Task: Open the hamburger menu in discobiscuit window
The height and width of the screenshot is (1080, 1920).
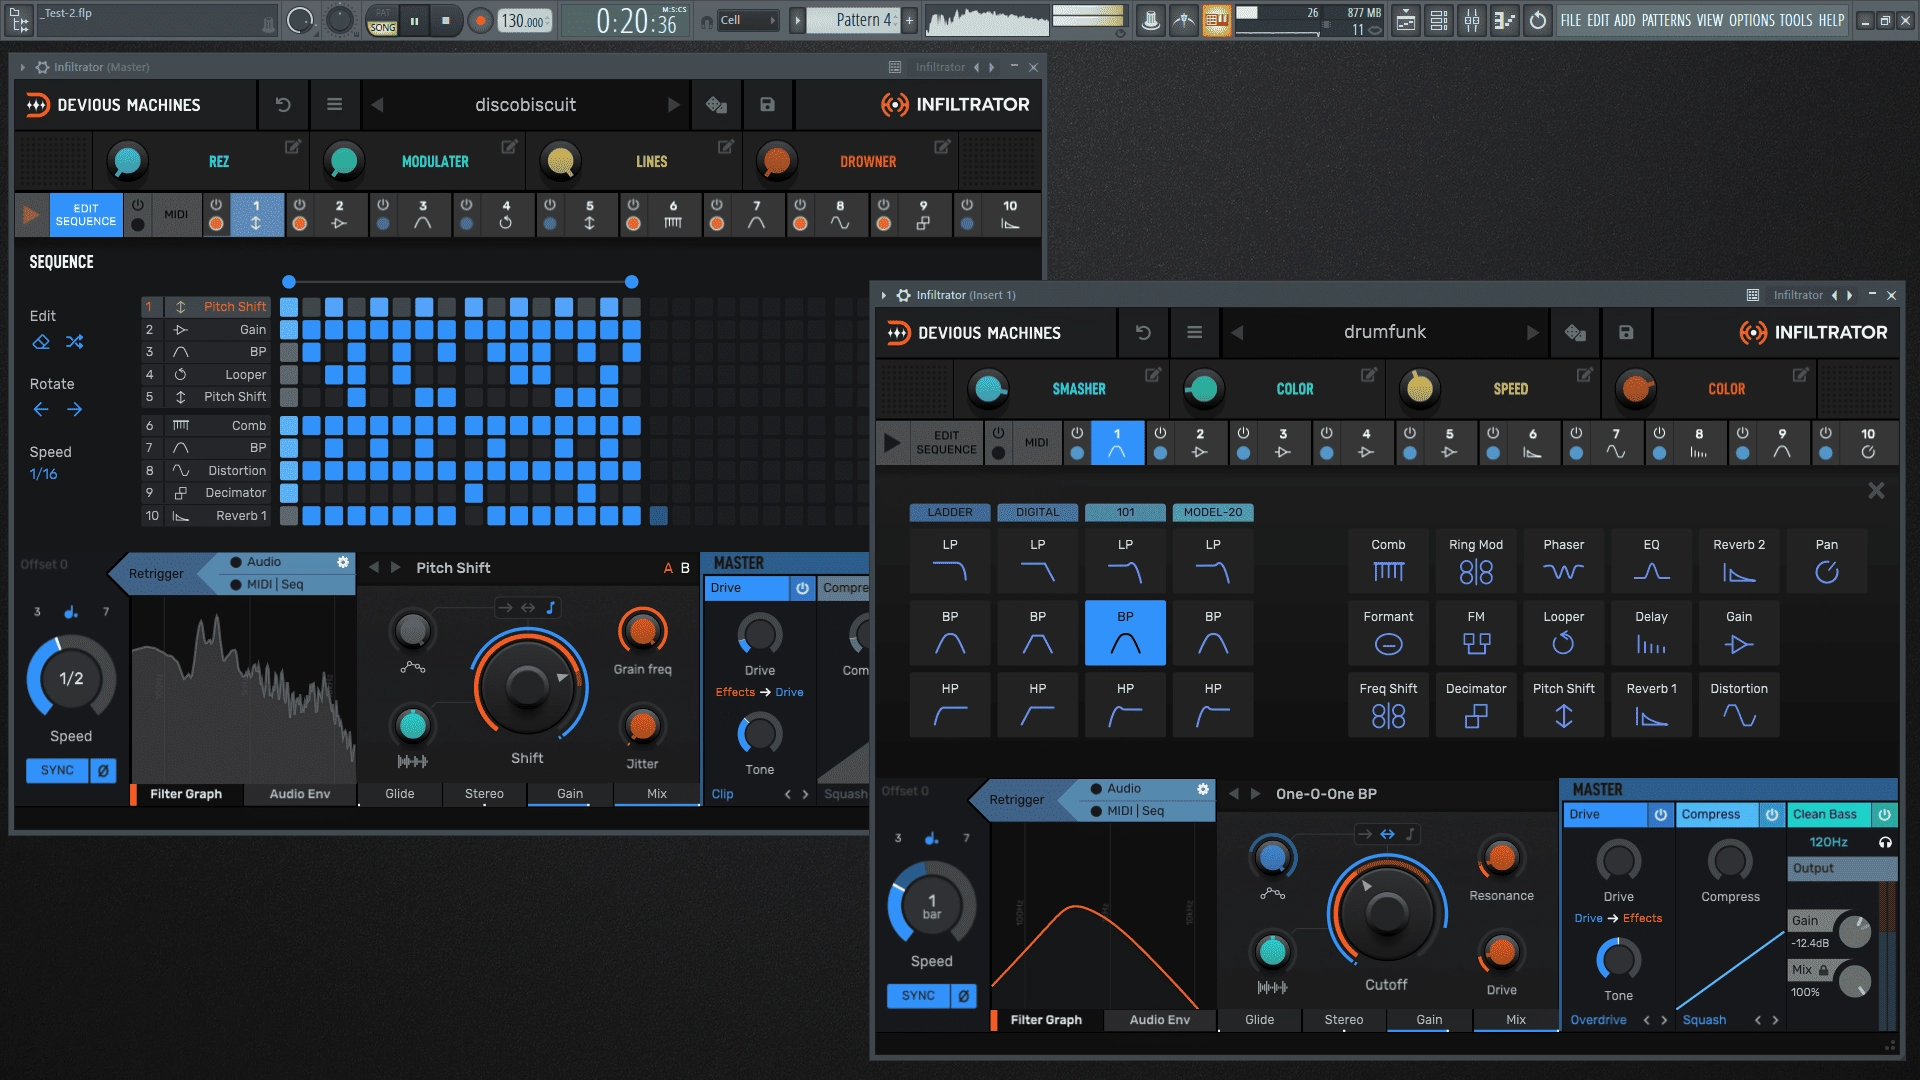Action: click(334, 105)
